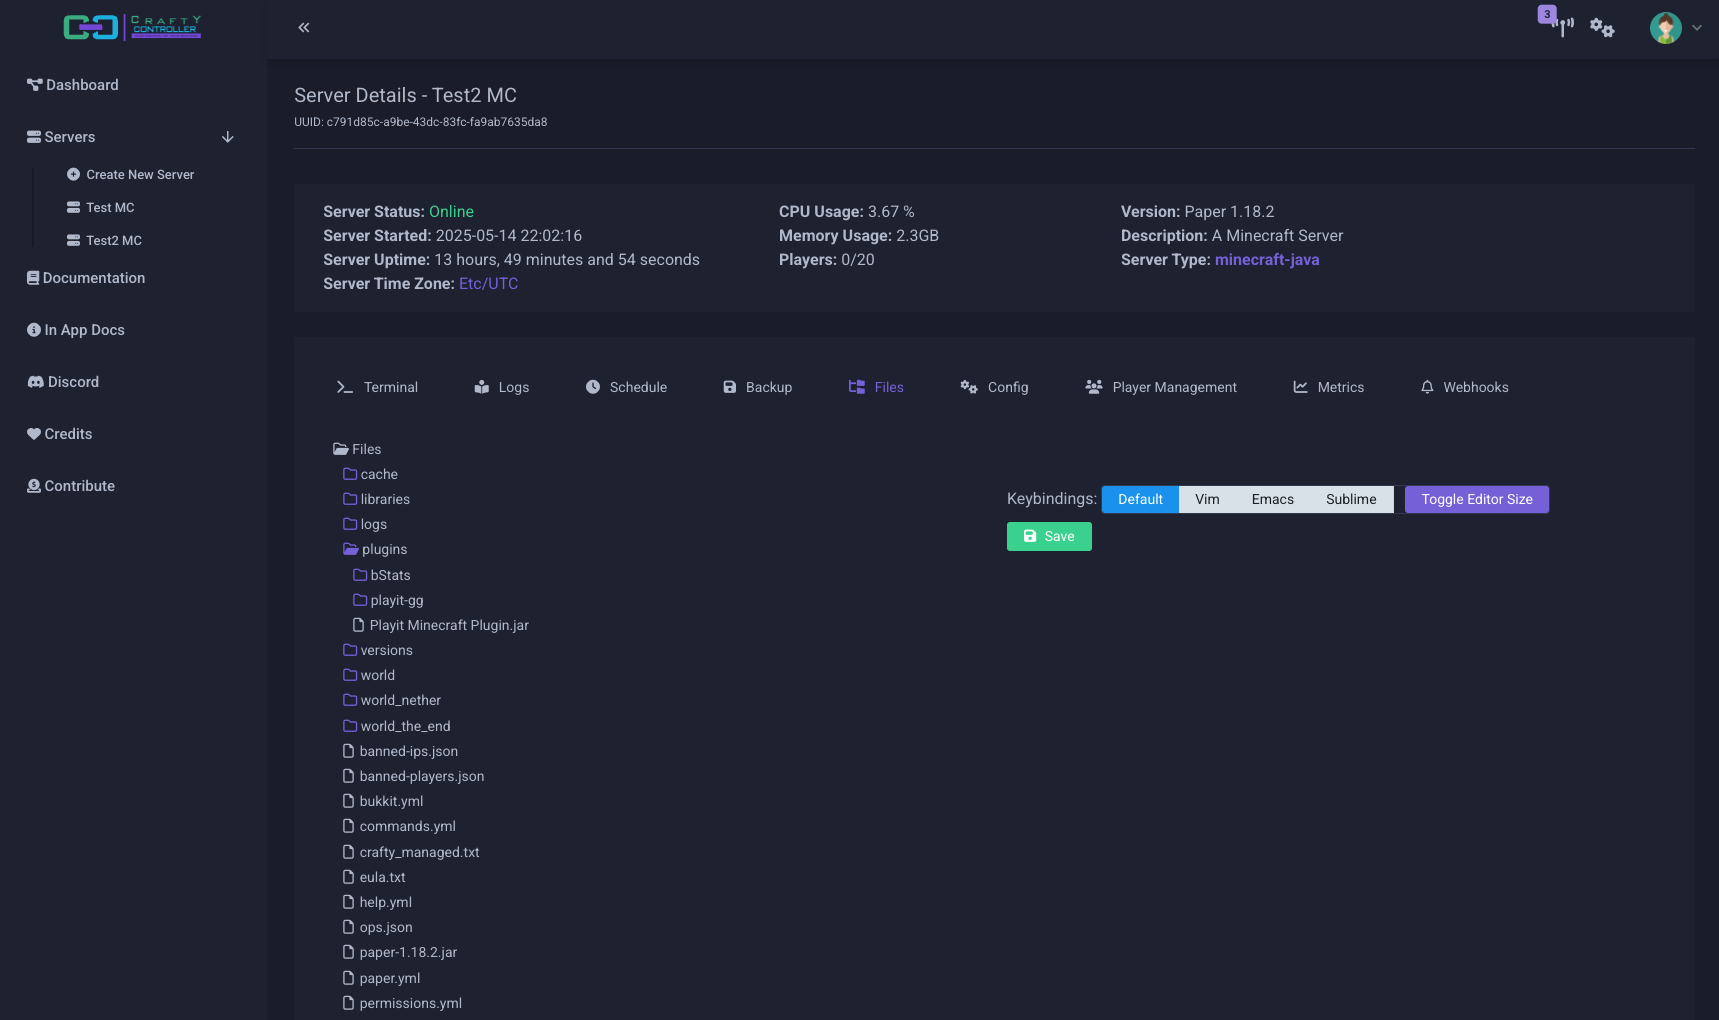Screen dimensions: 1719x1020
Task: Click the Crafty Controller logo
Action: pos(132,27)
